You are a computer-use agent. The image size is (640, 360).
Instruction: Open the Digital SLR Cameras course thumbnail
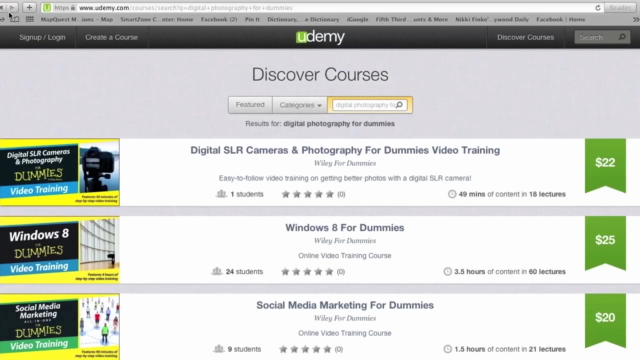click(x=60, y=172)
